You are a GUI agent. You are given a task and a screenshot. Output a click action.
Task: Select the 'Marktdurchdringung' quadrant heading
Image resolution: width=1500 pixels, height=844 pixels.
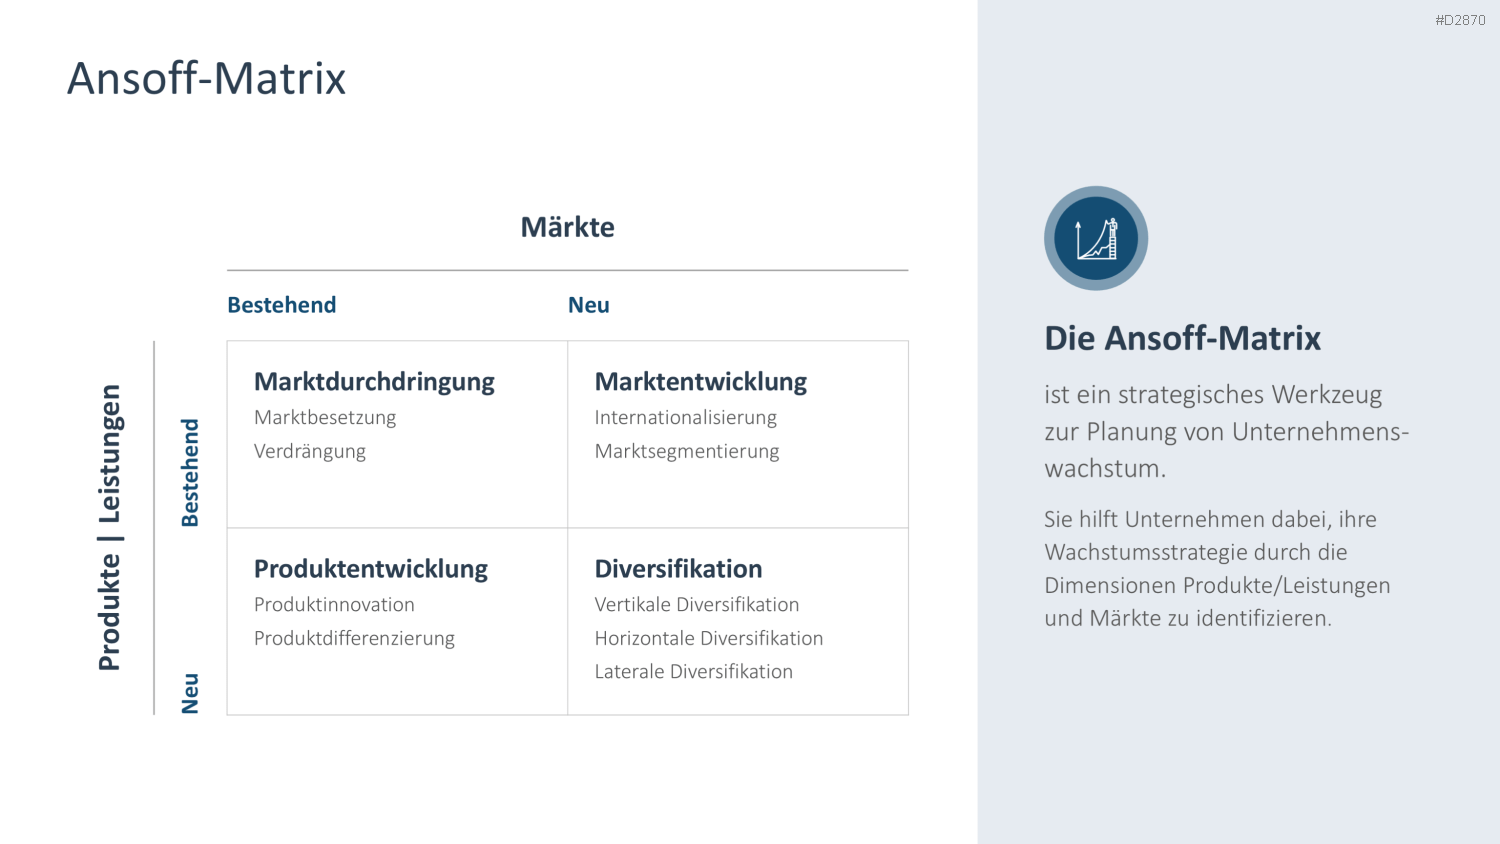(374, 382)
